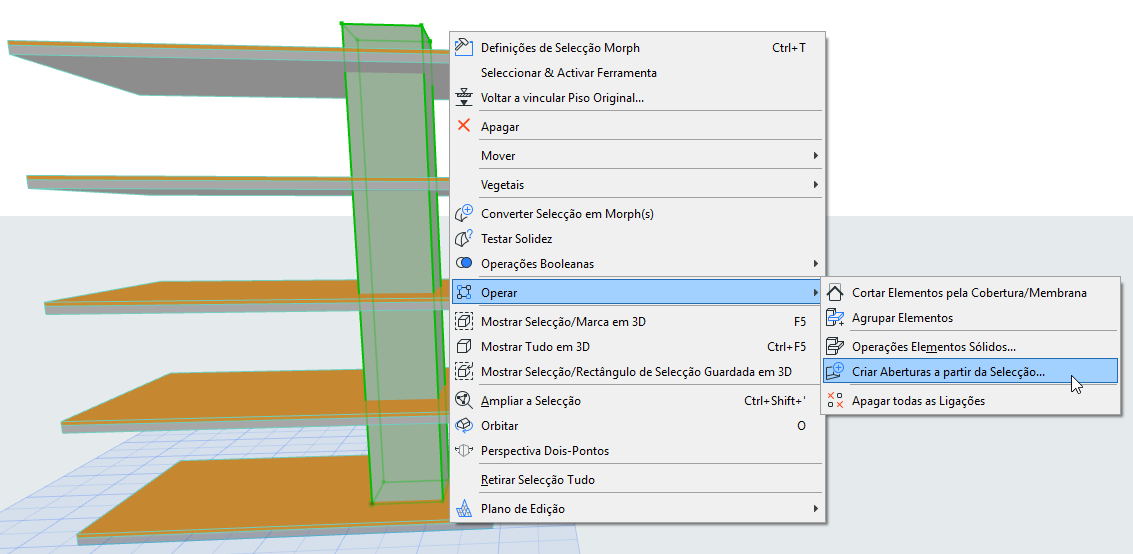Click the Convert Selection to Morph icon
This screenshot has height=554, width=1133.
point(464,213)
